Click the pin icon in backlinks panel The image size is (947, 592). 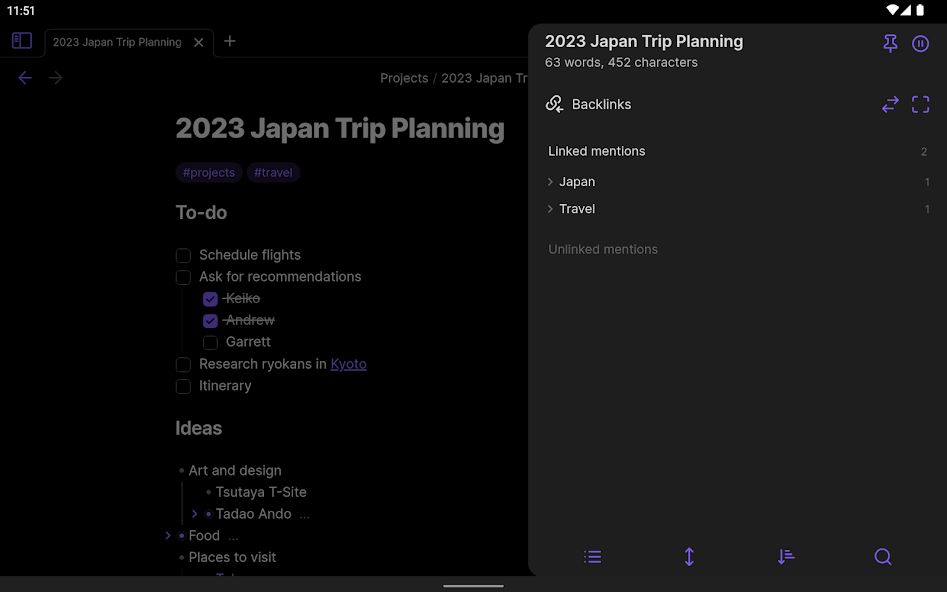[890, 44]
